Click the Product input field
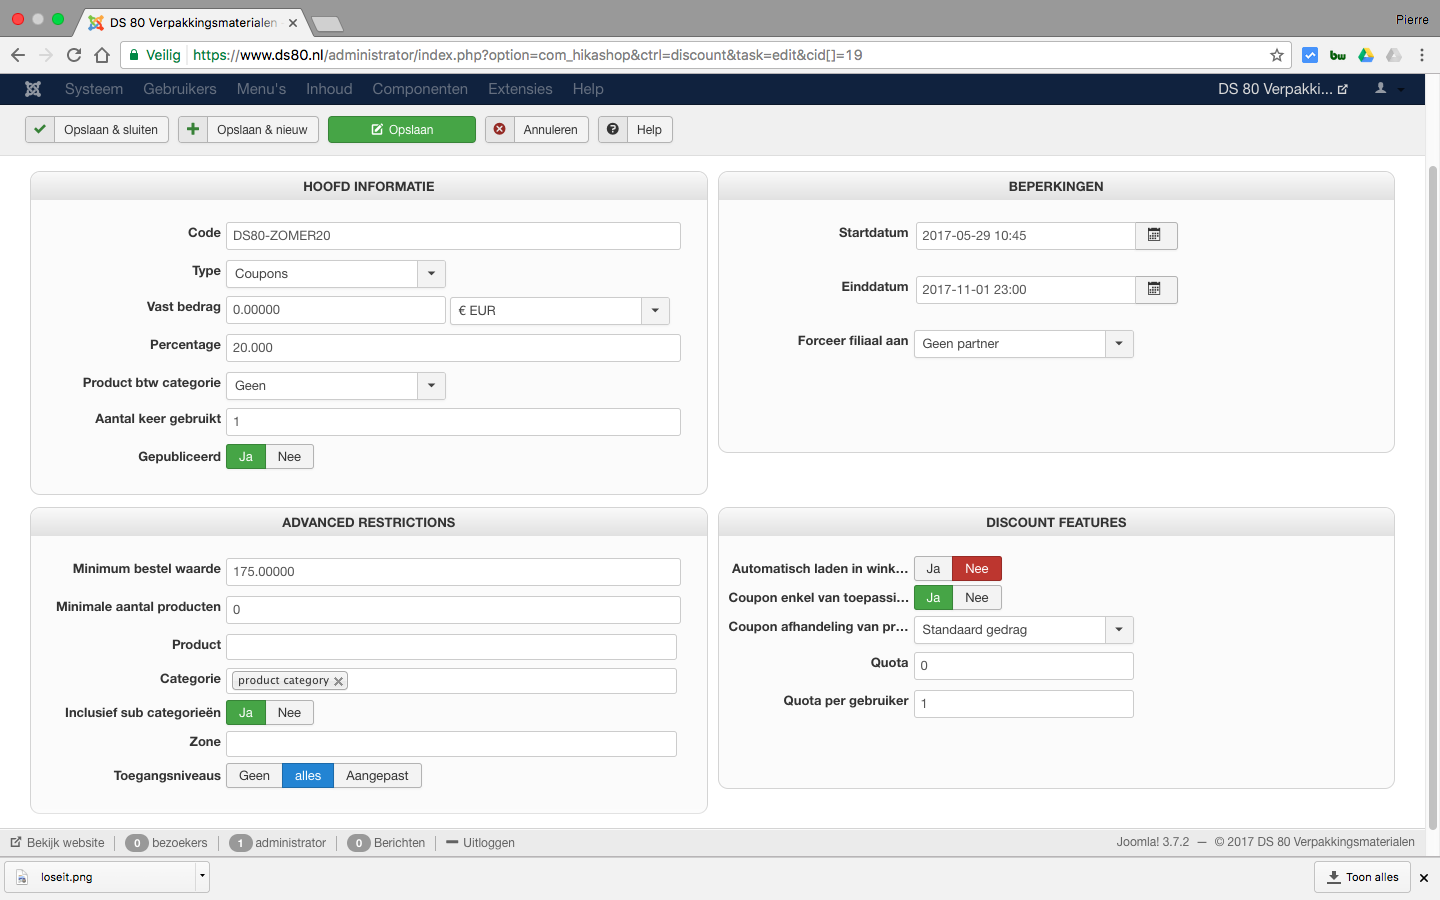Screen dimensions: 1440x900 coord(452,647)
